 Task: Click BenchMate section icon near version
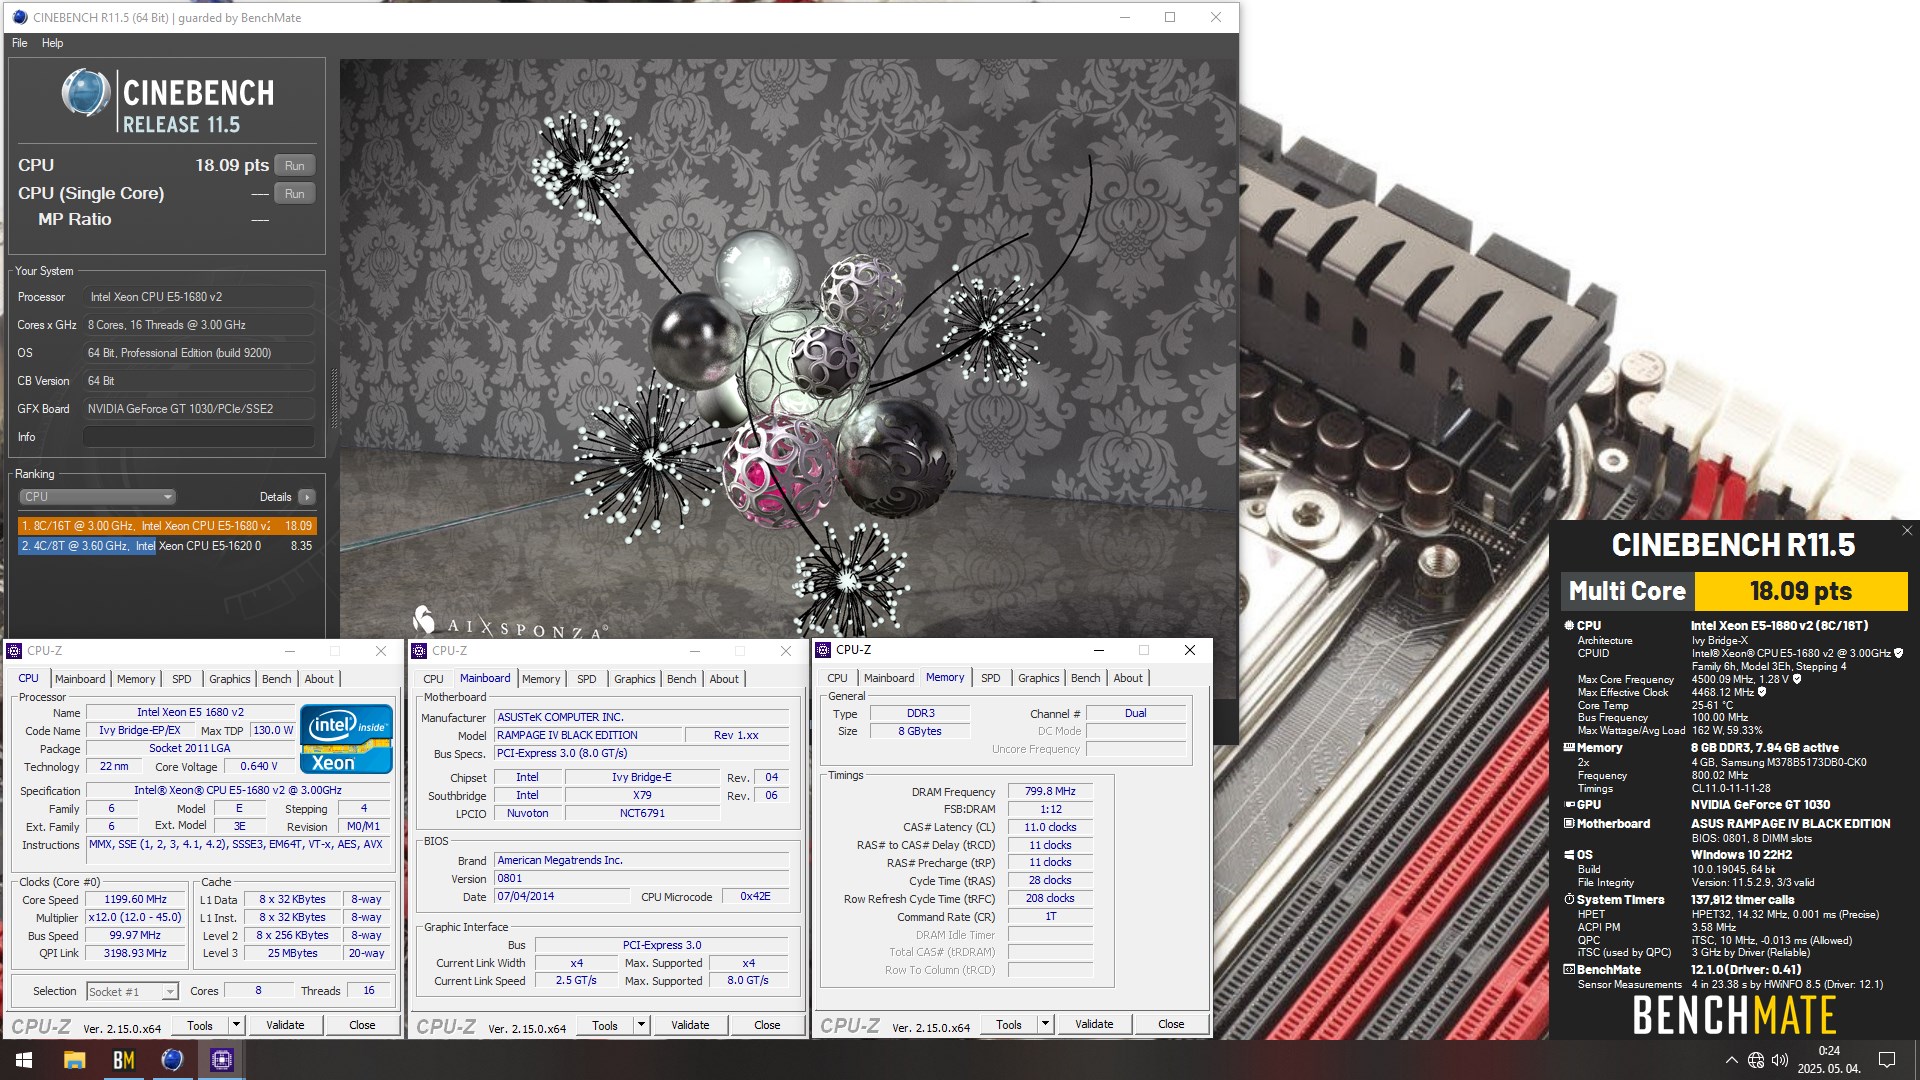(1569, 970)
